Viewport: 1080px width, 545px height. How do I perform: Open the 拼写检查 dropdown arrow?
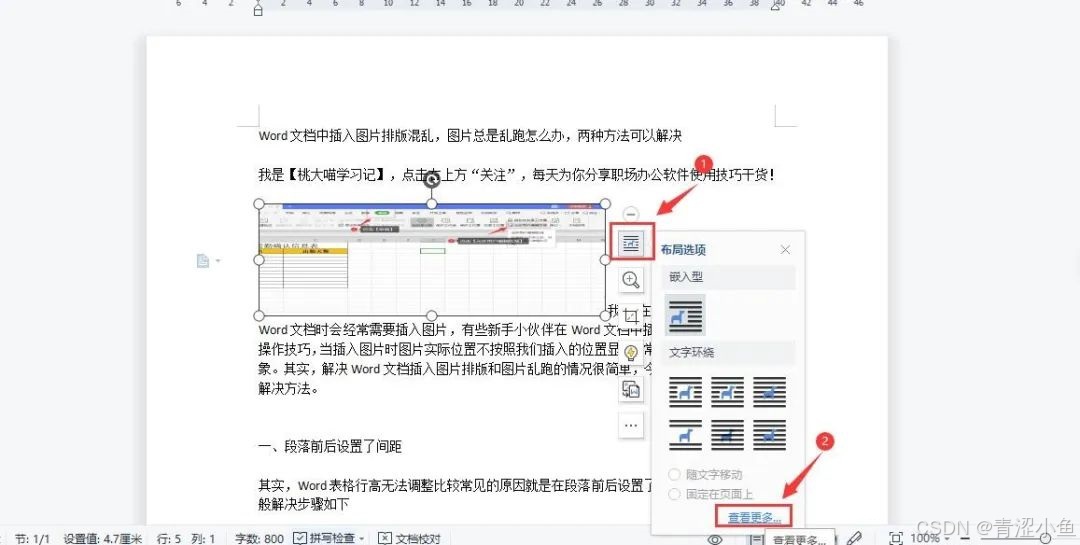click(x=362, y=539)
